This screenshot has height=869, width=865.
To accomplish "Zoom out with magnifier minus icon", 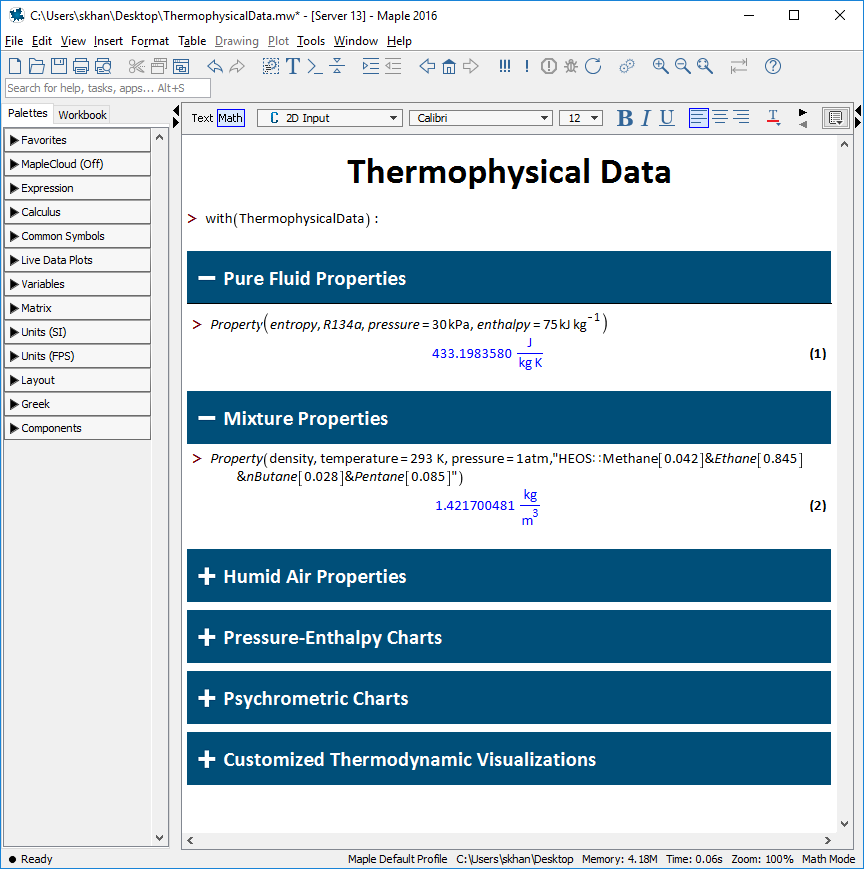I will point(683,66).
